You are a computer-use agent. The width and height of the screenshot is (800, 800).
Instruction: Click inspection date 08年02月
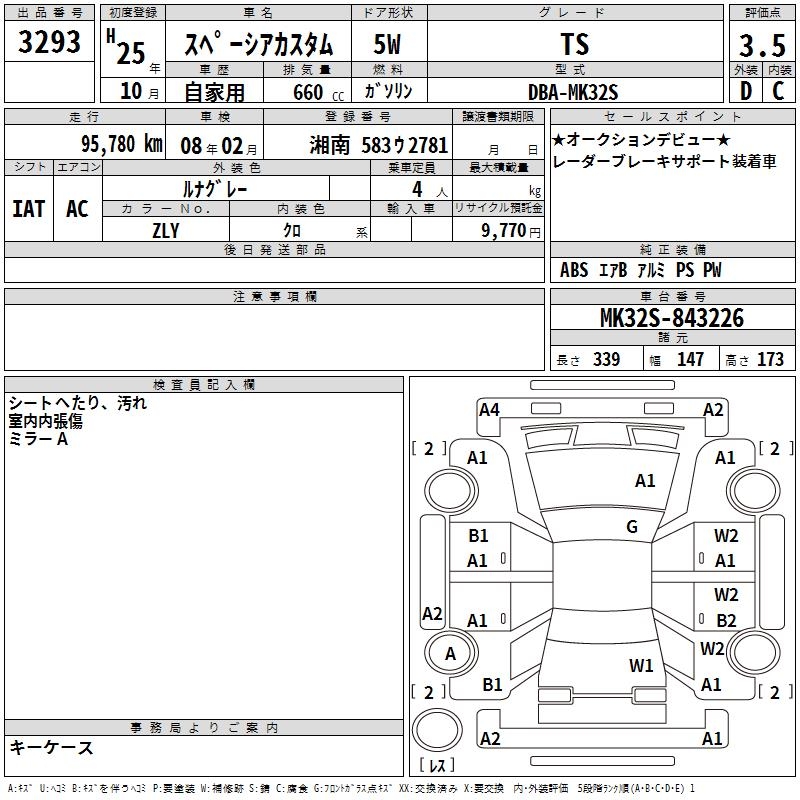click(x=219, y=146)
